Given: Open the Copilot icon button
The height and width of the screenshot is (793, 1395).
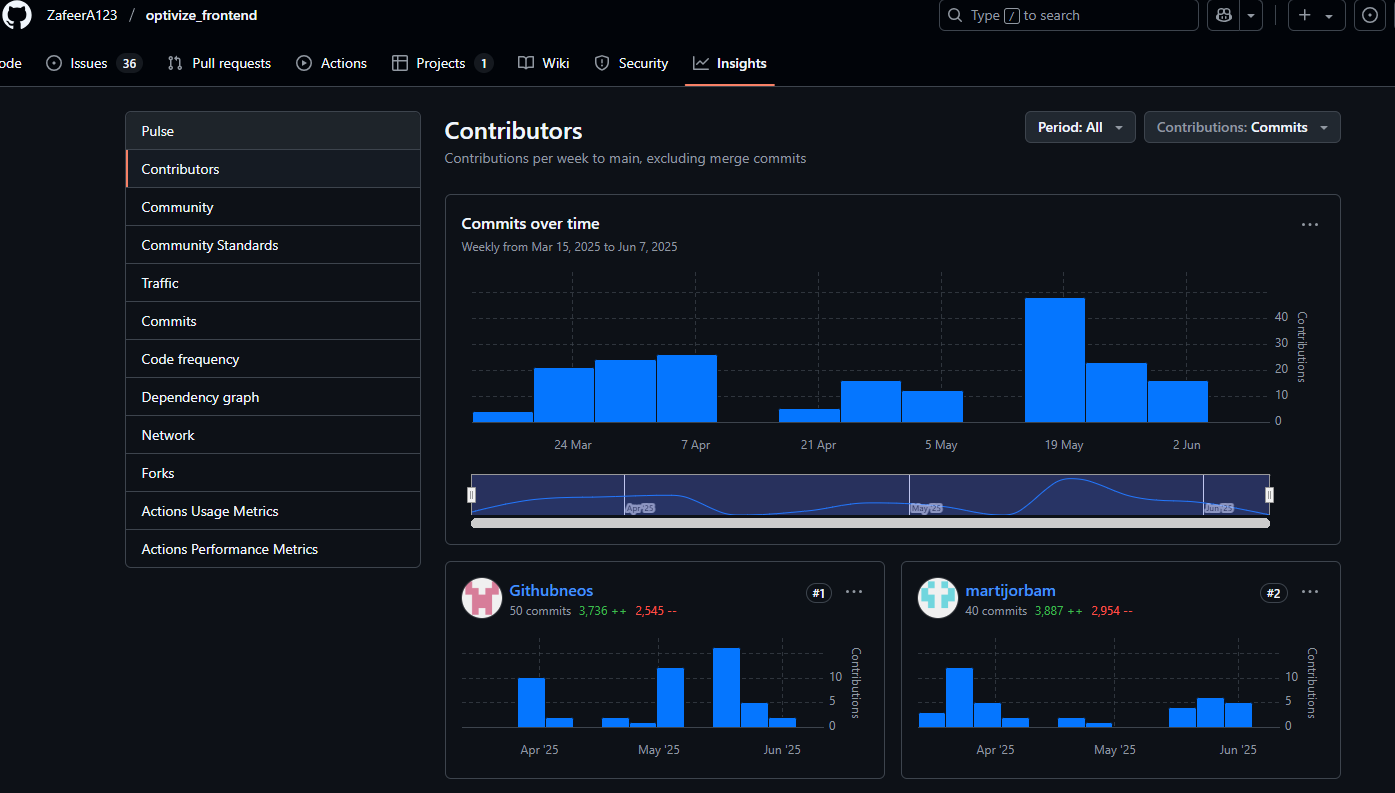Looking at the screenshot, I should (1223, 15).
